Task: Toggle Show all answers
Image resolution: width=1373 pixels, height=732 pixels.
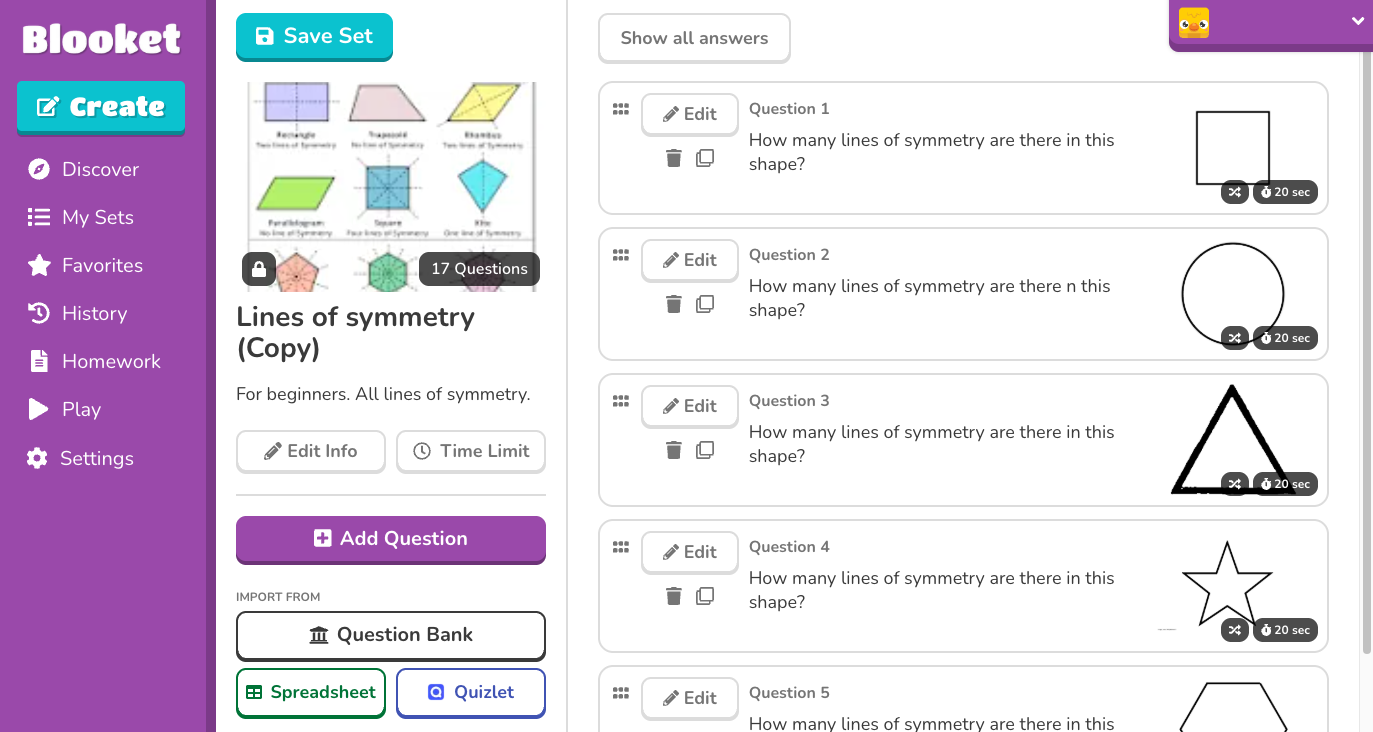Action: click(x=694, y=38)
